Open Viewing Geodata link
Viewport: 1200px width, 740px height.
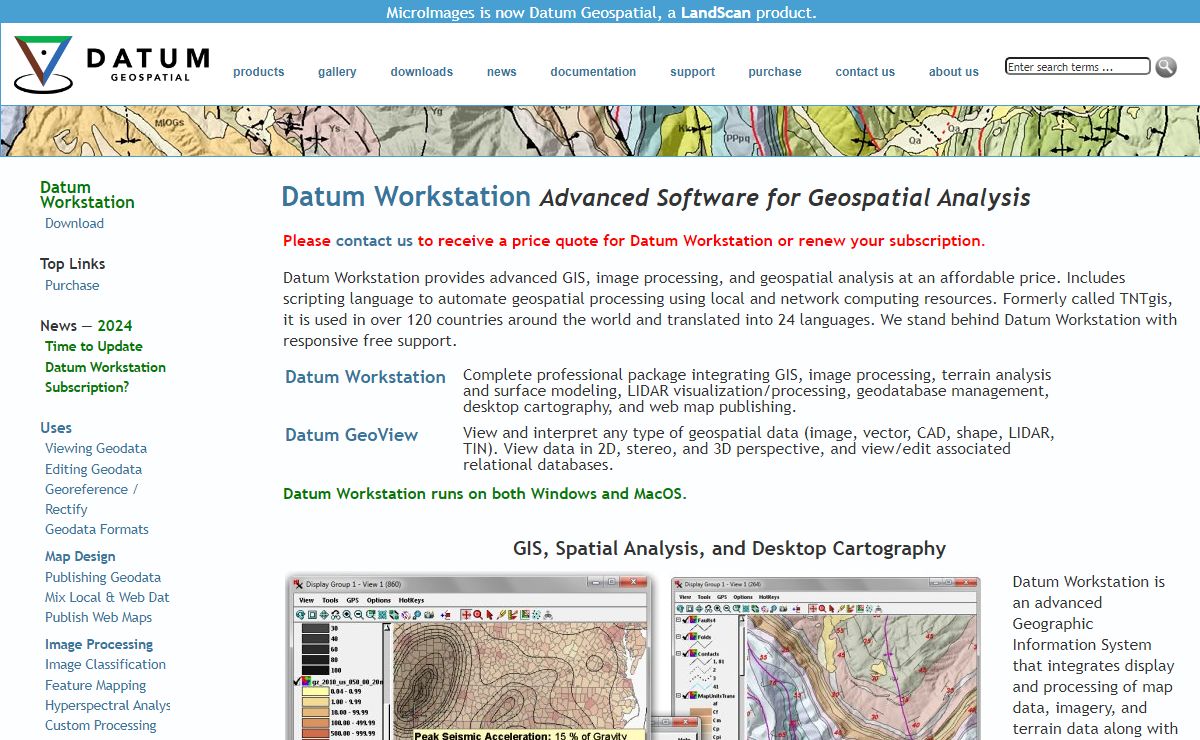[x=96, y=449]
